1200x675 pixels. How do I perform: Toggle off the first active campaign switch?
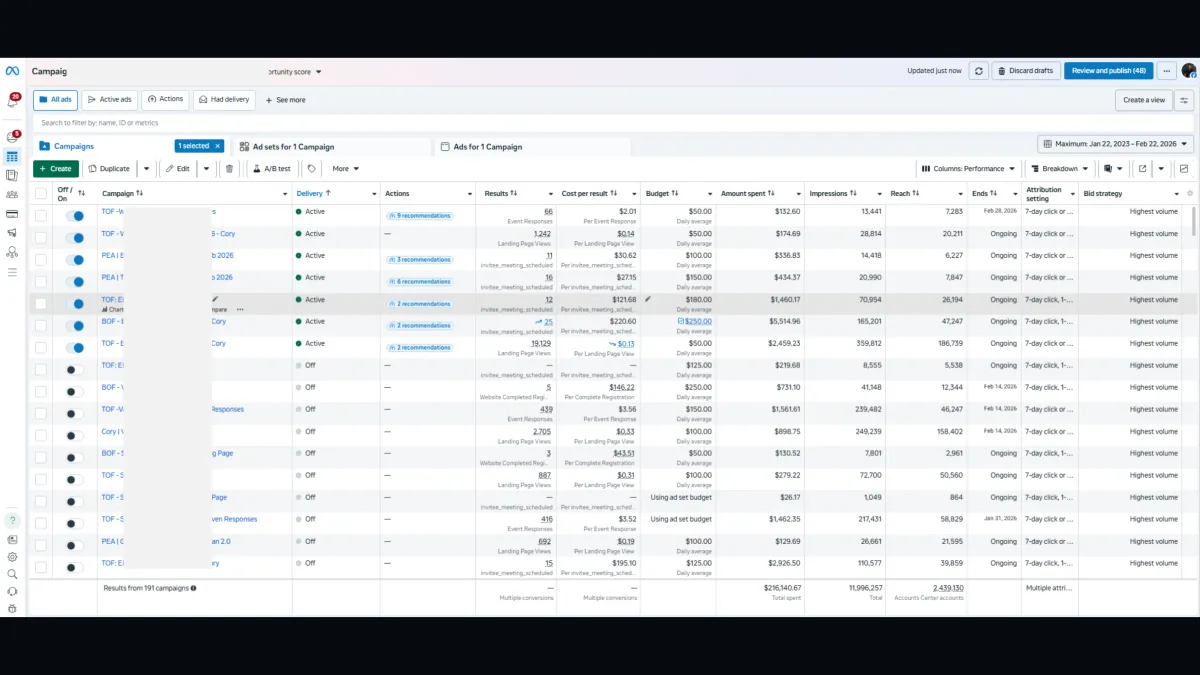pos(75,215)
